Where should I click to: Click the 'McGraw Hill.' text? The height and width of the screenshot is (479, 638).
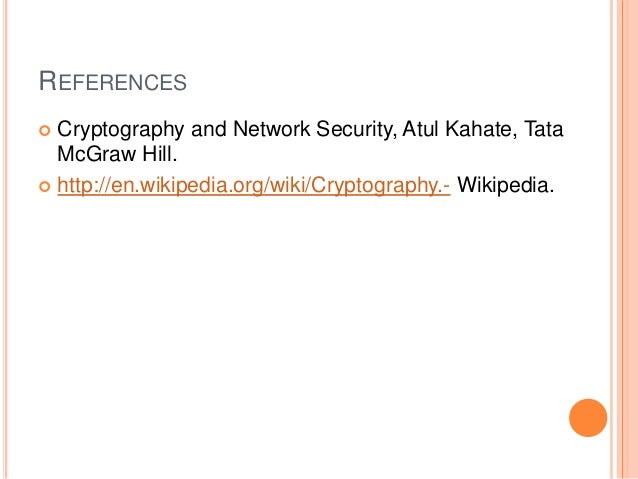pyautogui.click(x=117, y=154)
